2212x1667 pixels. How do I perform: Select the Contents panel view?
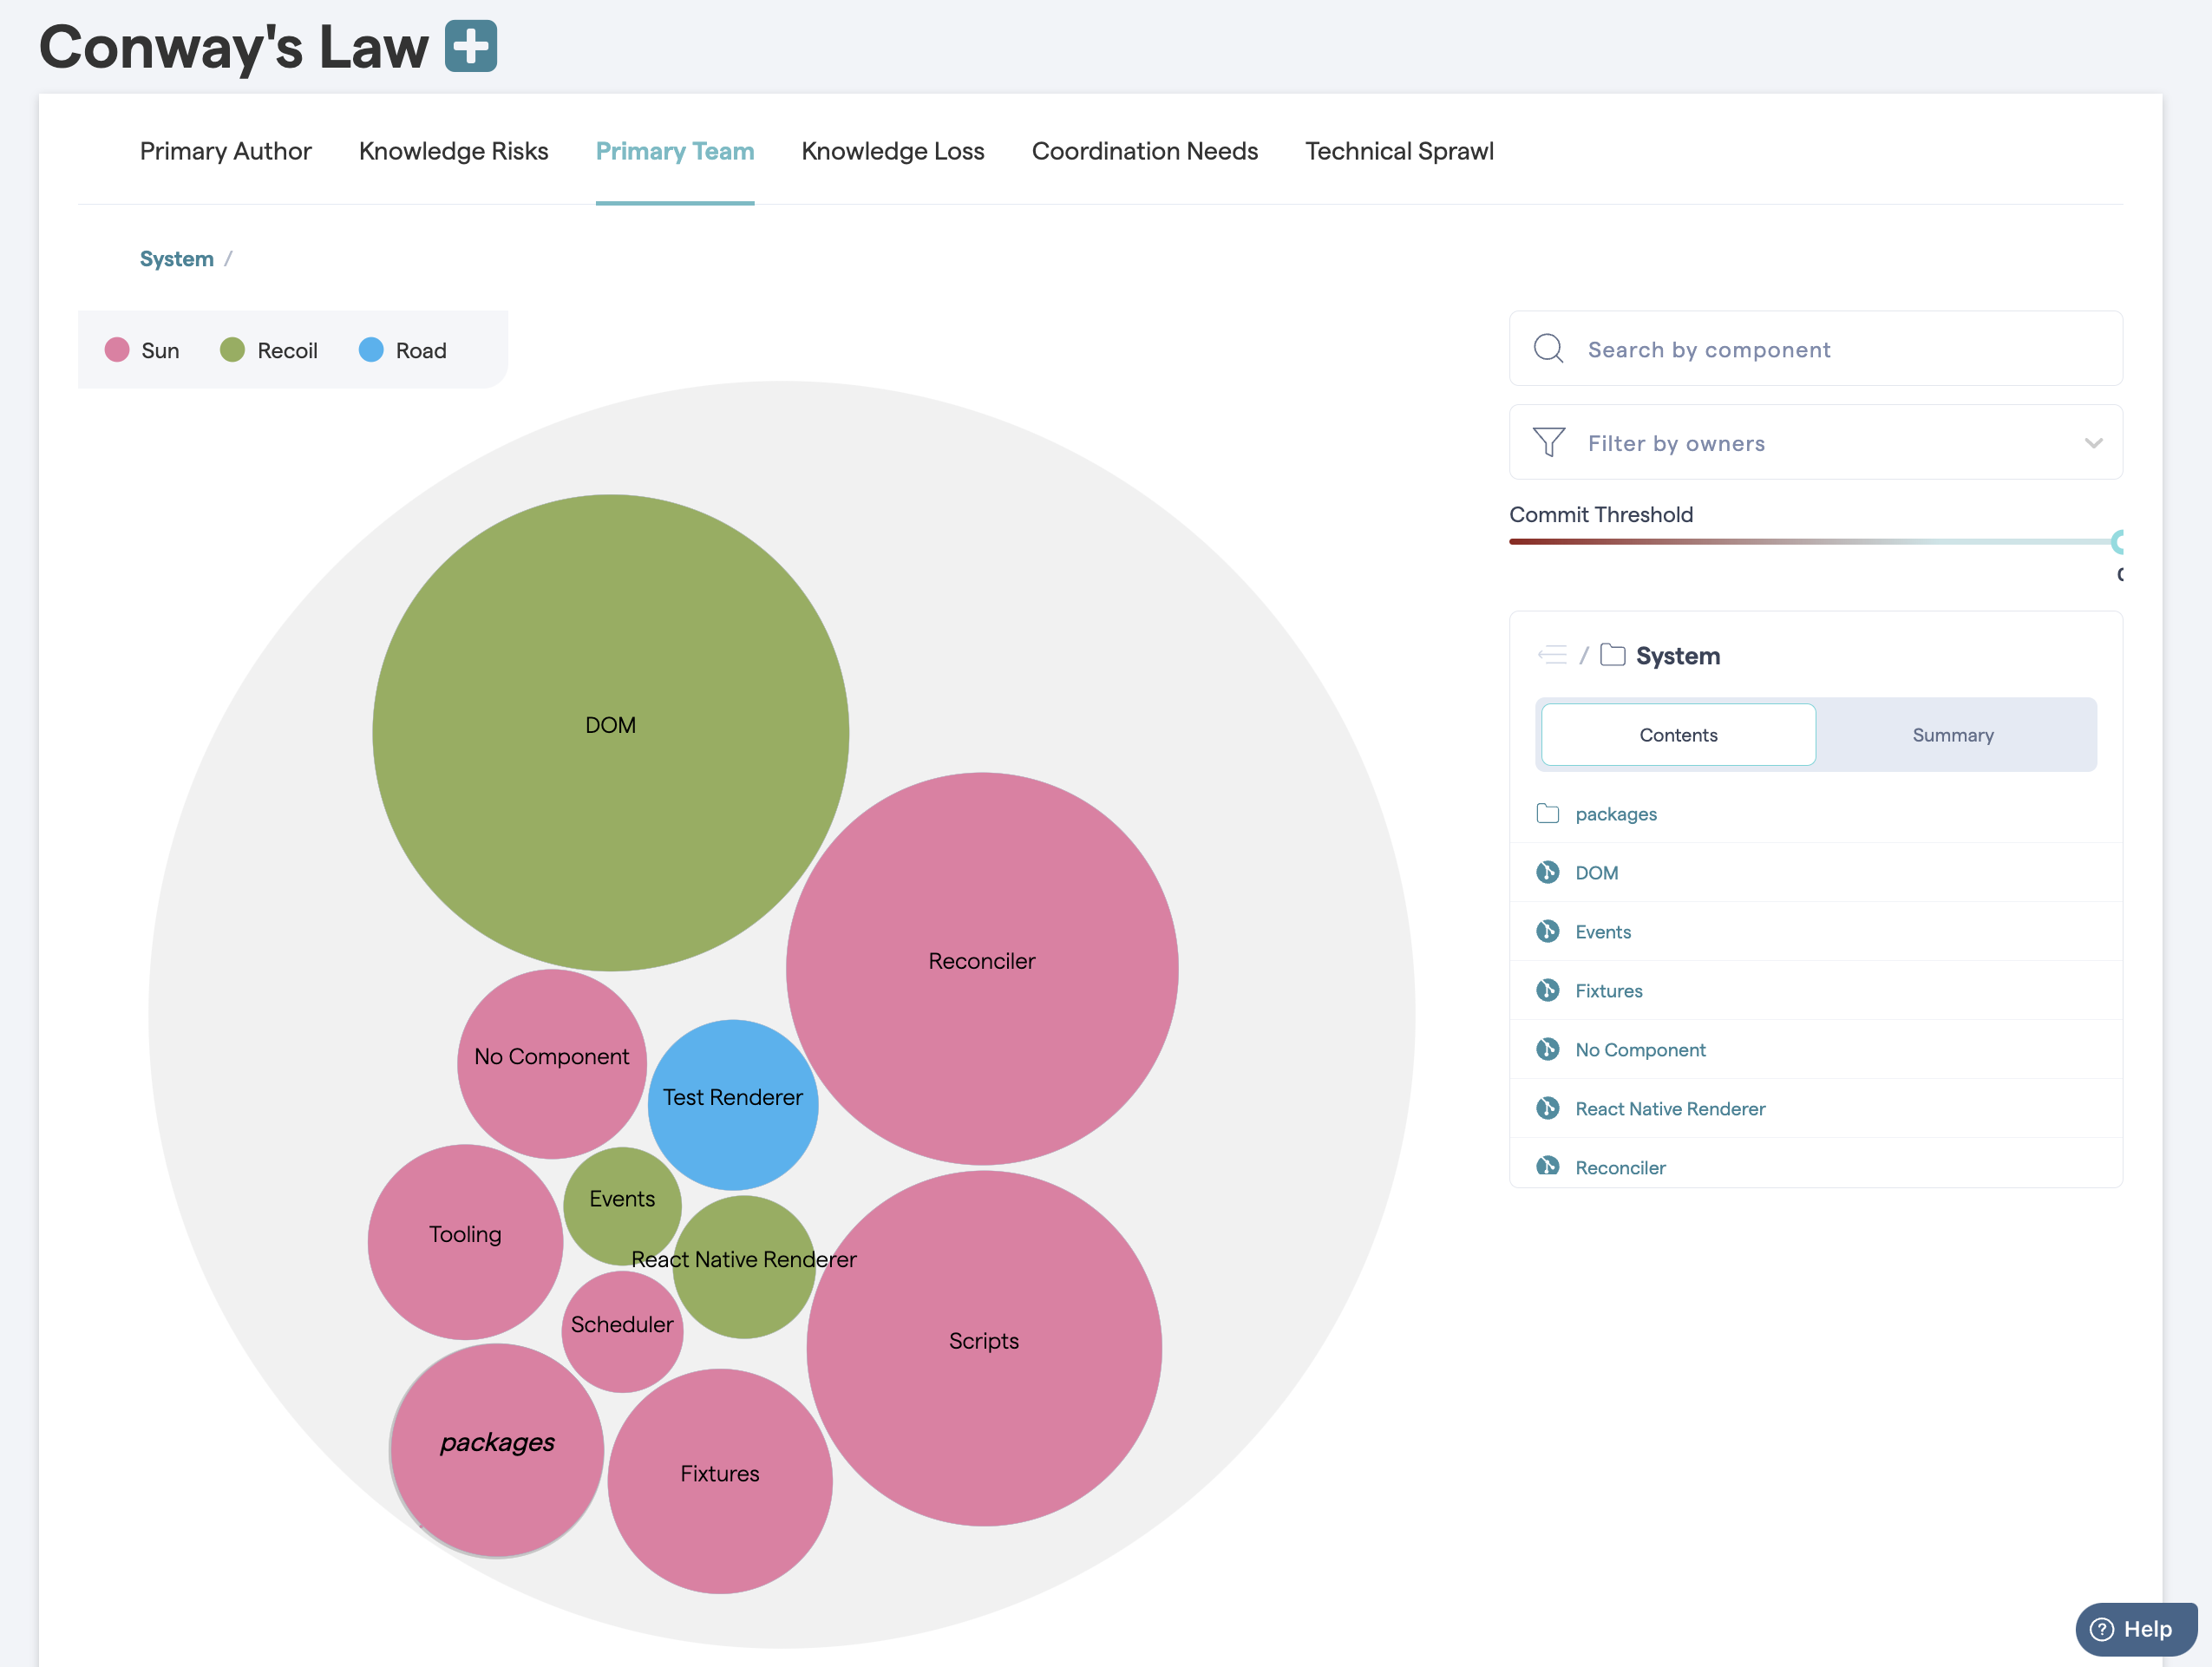click(x=1678, y=735)
